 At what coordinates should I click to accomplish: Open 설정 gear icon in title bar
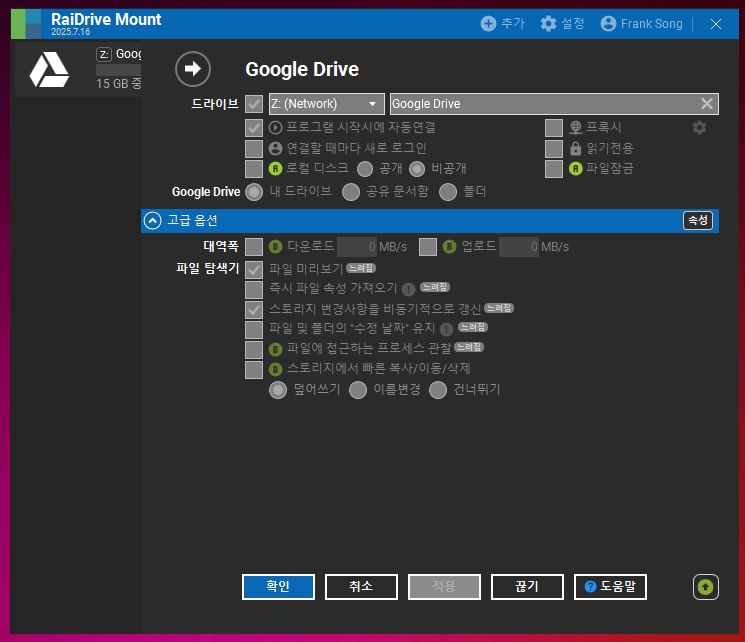548,23
